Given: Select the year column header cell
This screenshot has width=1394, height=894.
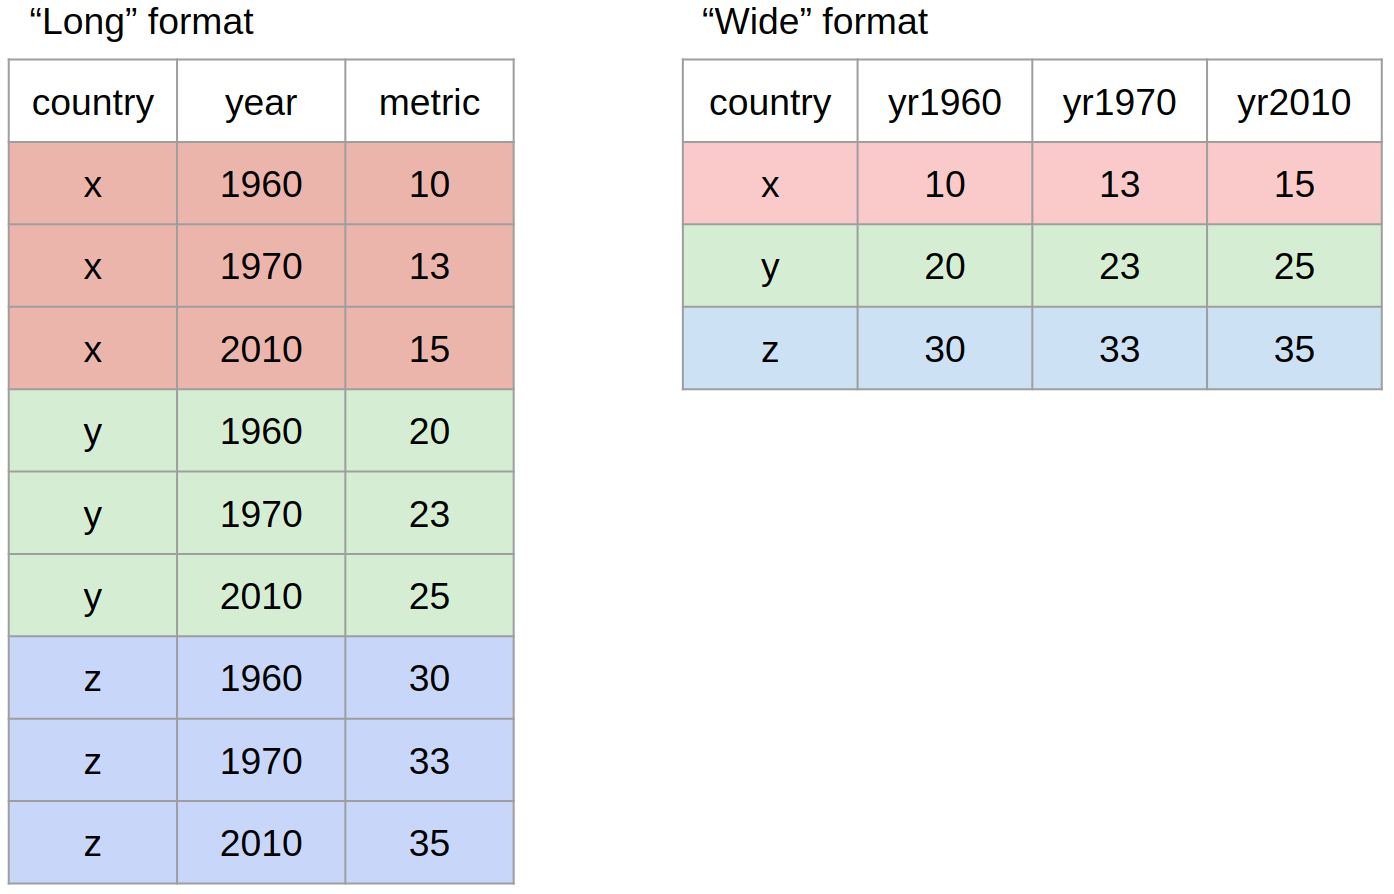Looking at the screenshot, I should coord(261,102).
